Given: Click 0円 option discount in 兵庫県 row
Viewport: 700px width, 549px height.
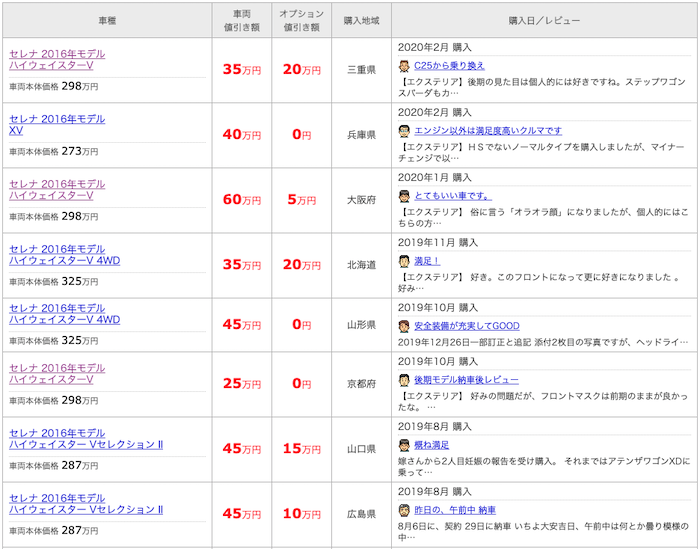Looking at the screenshot, I should (302, 134).
